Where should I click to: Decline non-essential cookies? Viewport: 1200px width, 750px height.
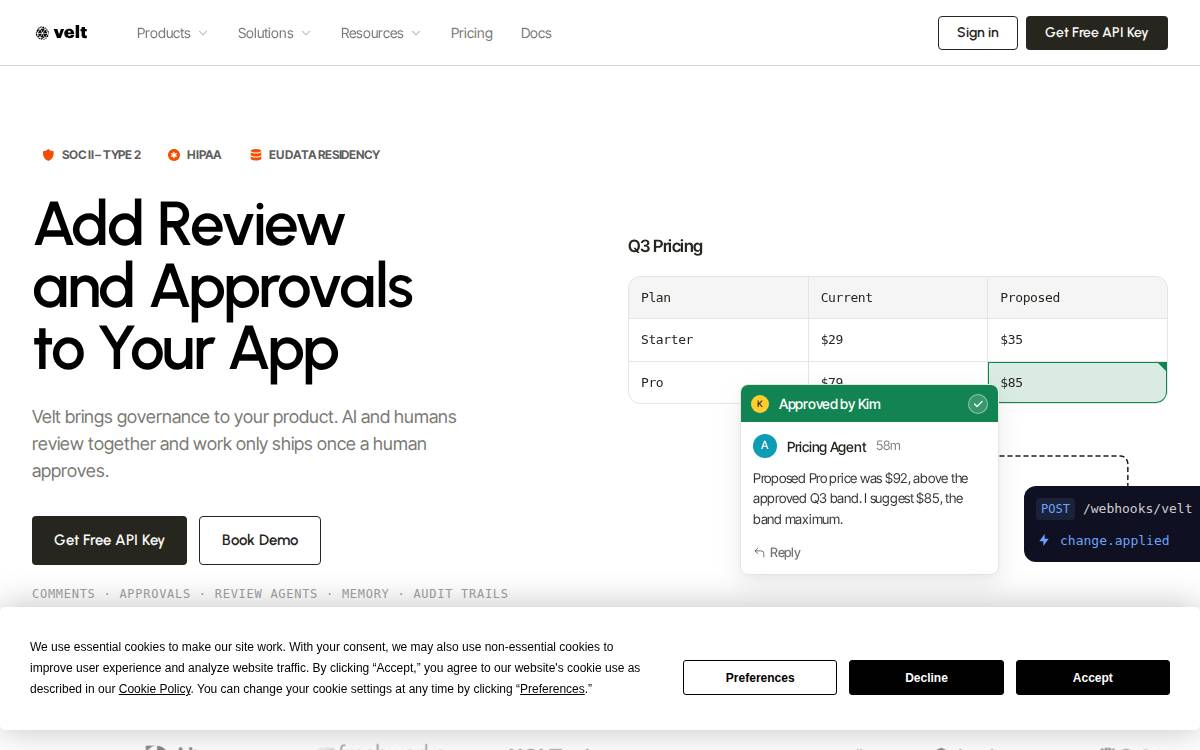point(926,677)
